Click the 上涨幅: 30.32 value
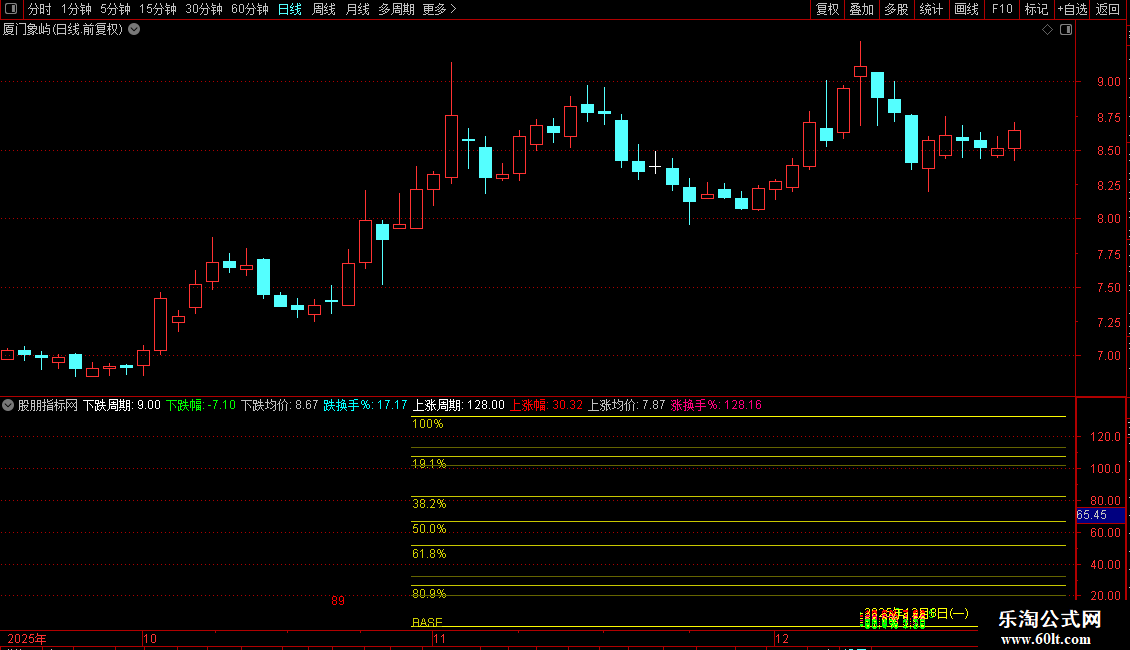The width and height of the screenshot is (1130, 650). point(546,405)
